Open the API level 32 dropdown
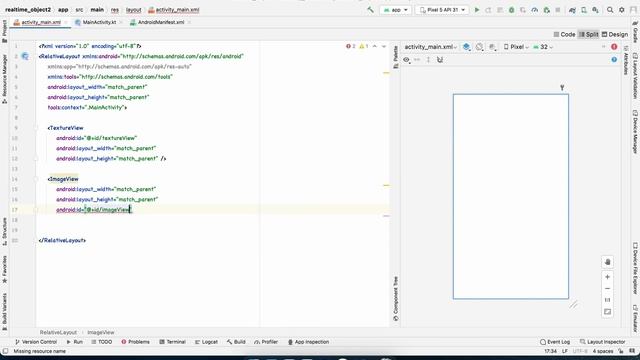This screenshot has height=360, width=640. click(x=542, y=47)
